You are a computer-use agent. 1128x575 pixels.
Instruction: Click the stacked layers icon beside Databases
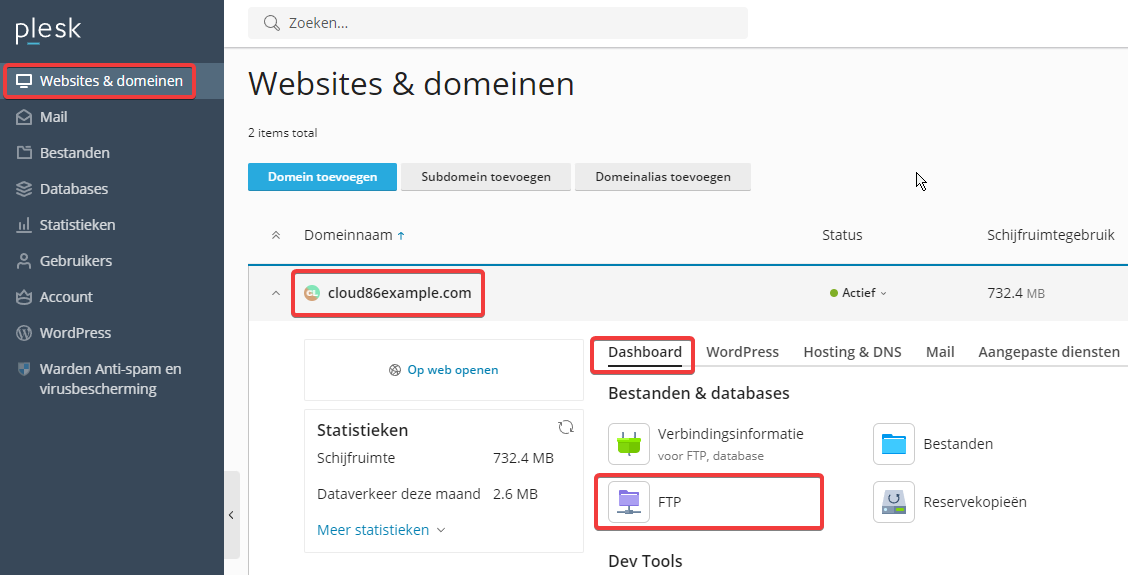(x=24, y=189)
